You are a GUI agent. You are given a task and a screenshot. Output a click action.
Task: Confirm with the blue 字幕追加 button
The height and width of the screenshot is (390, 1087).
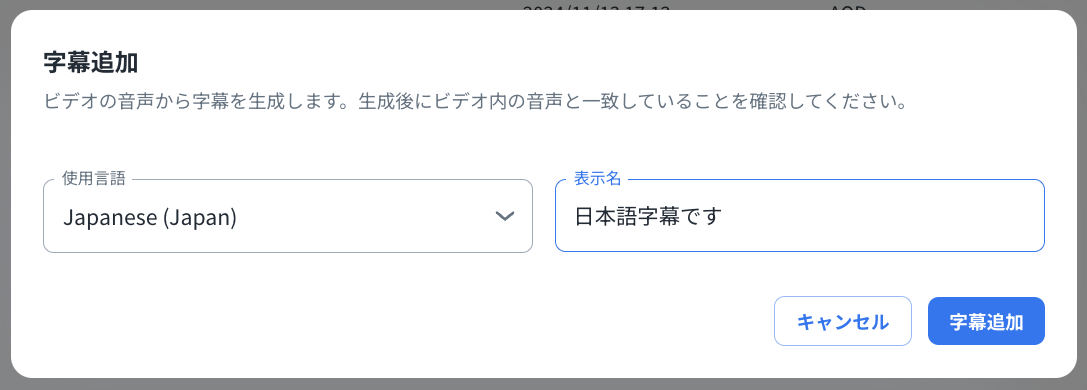986,321
